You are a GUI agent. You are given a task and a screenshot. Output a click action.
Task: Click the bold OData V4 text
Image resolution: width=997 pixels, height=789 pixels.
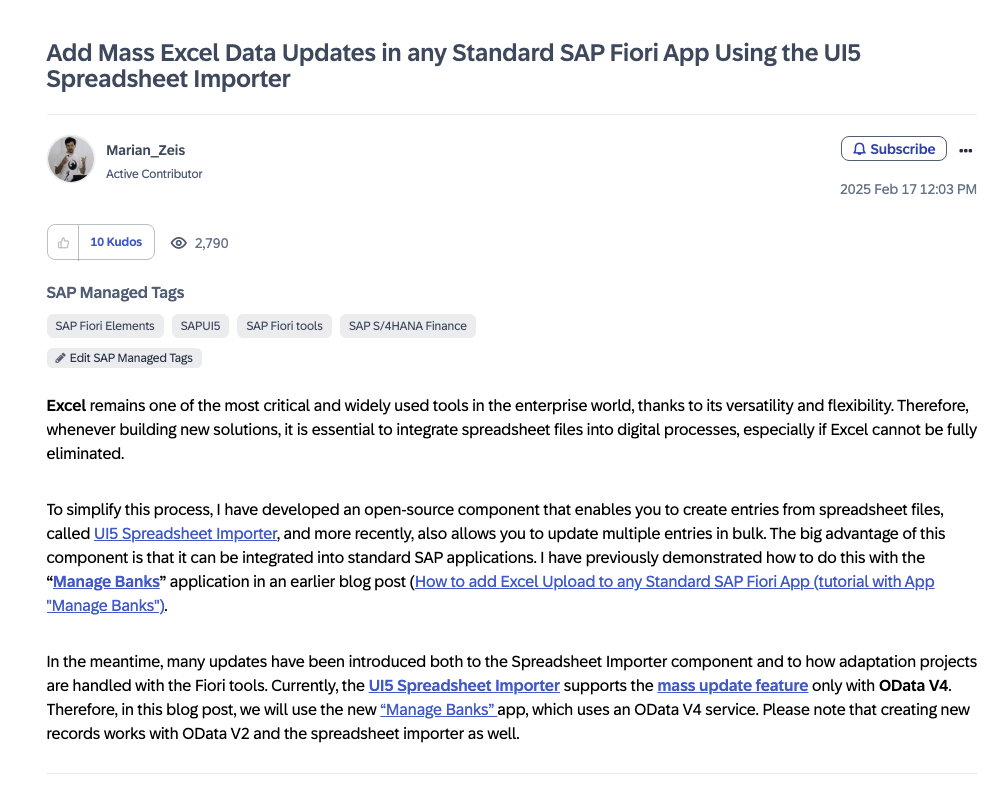point(913,686)
